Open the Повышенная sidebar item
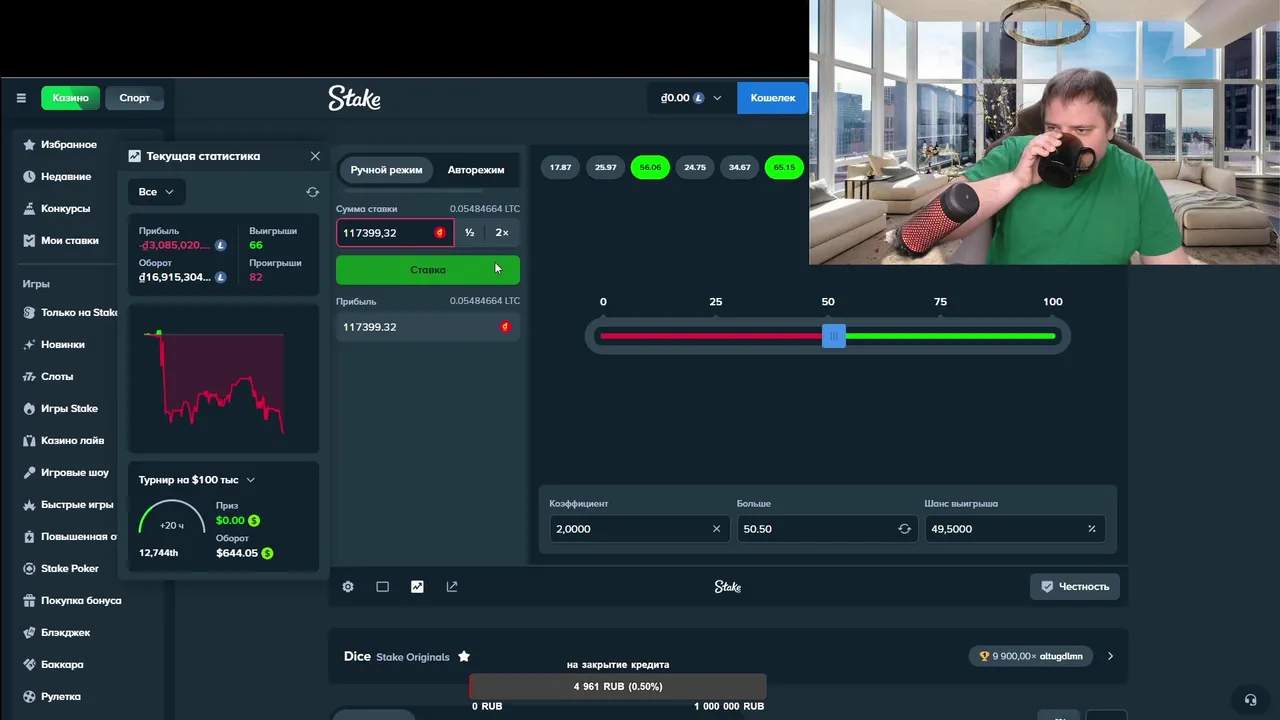 coord(70,537)
